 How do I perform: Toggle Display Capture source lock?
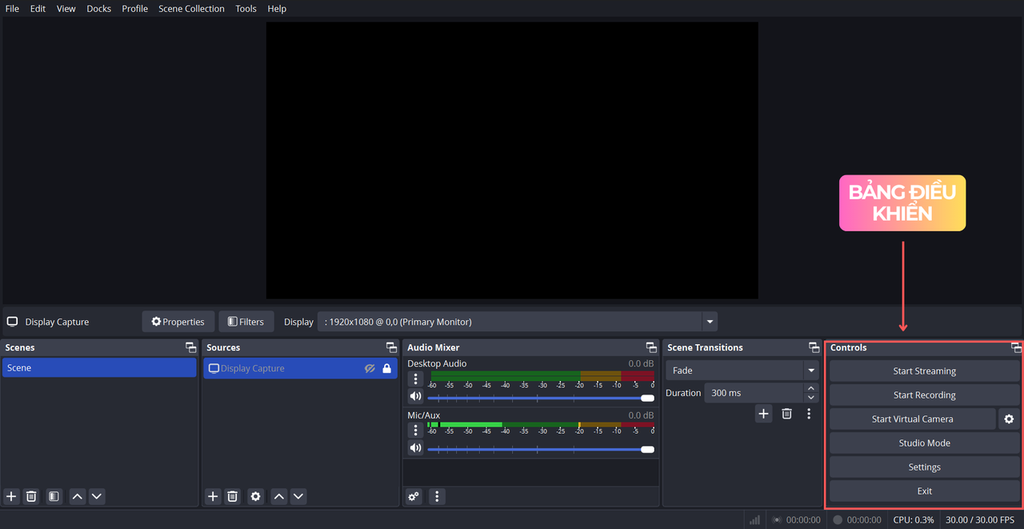click(387, 368)
